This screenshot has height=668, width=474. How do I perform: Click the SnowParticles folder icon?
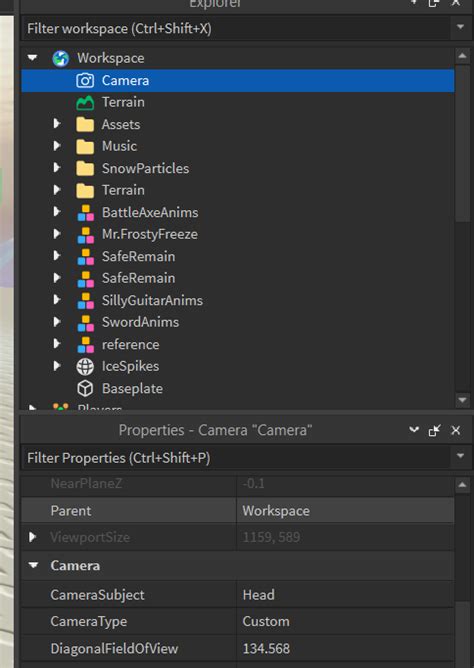point(85,169)
